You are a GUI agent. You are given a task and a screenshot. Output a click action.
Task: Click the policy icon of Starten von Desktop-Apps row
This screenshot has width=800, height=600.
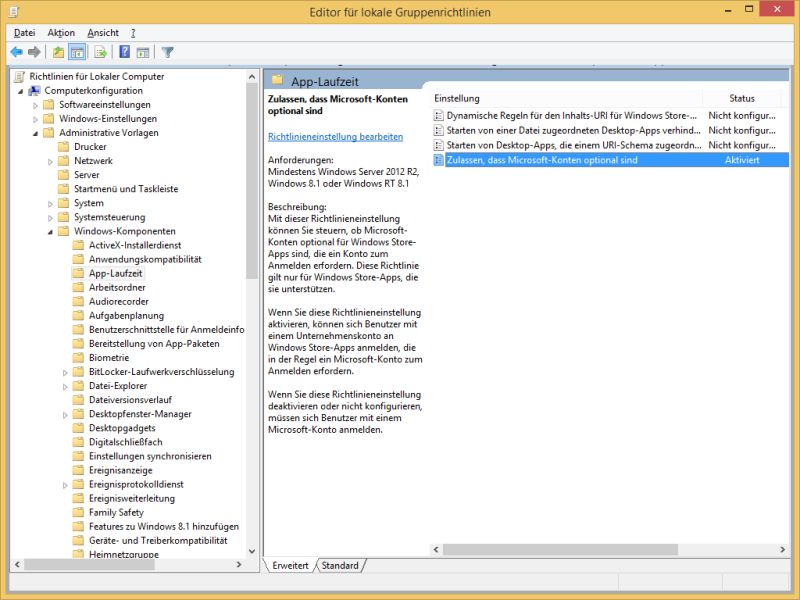pyautogui.click(x=438, y=145)
